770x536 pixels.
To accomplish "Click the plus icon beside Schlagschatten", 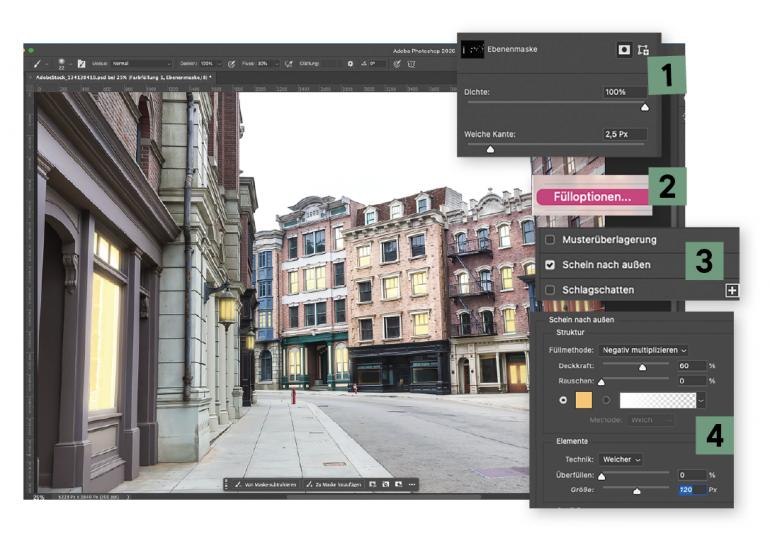I will (x=732, y=290).
